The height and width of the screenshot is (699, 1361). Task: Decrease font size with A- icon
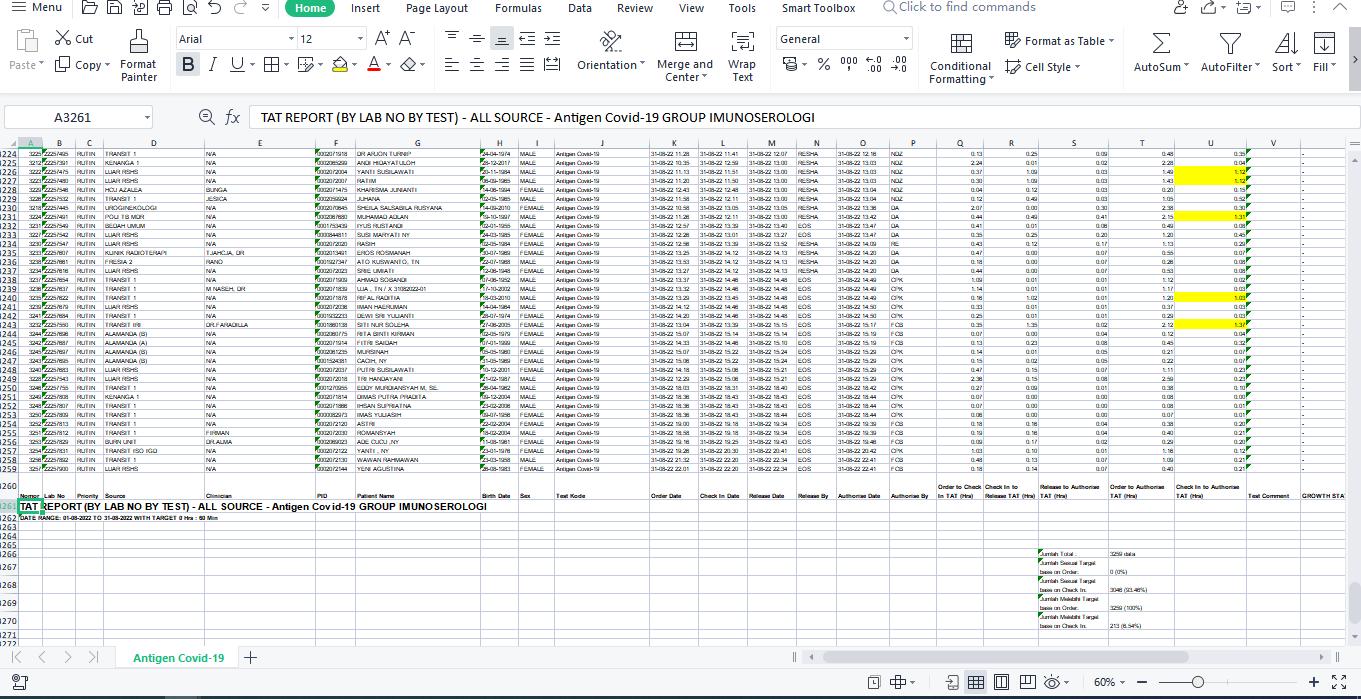pos(406,39)
